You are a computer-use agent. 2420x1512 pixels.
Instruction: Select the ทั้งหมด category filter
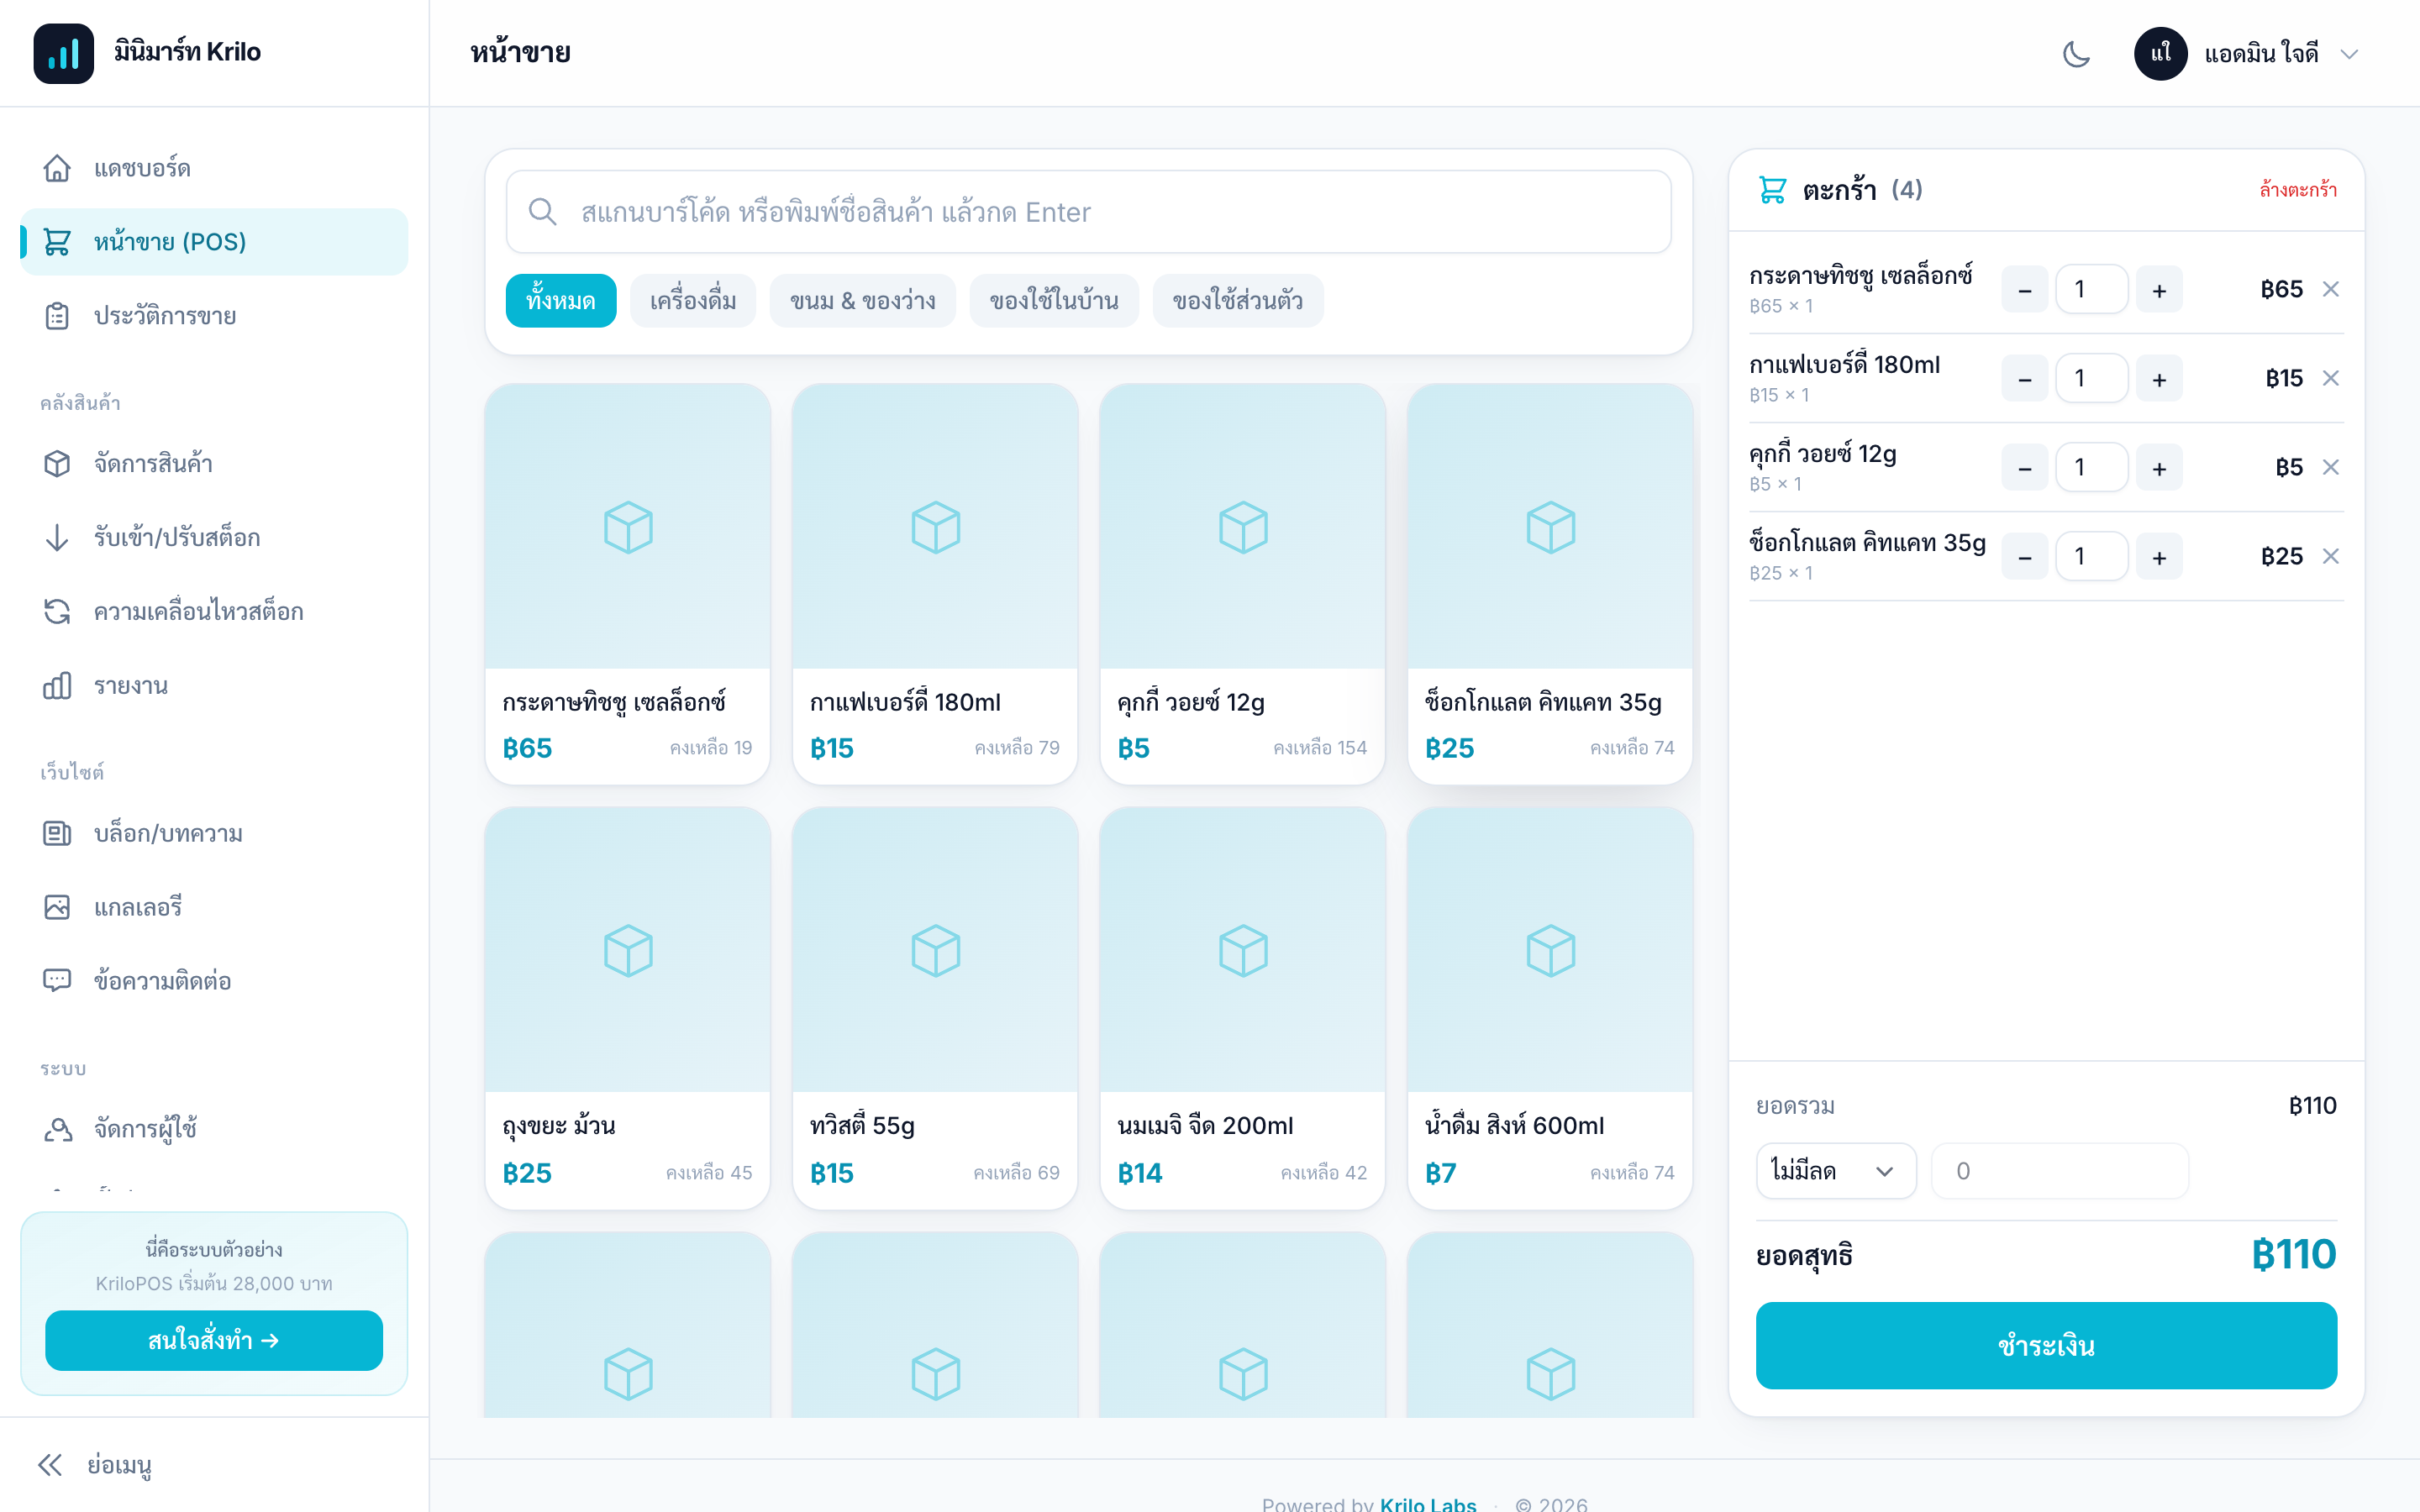561,301
